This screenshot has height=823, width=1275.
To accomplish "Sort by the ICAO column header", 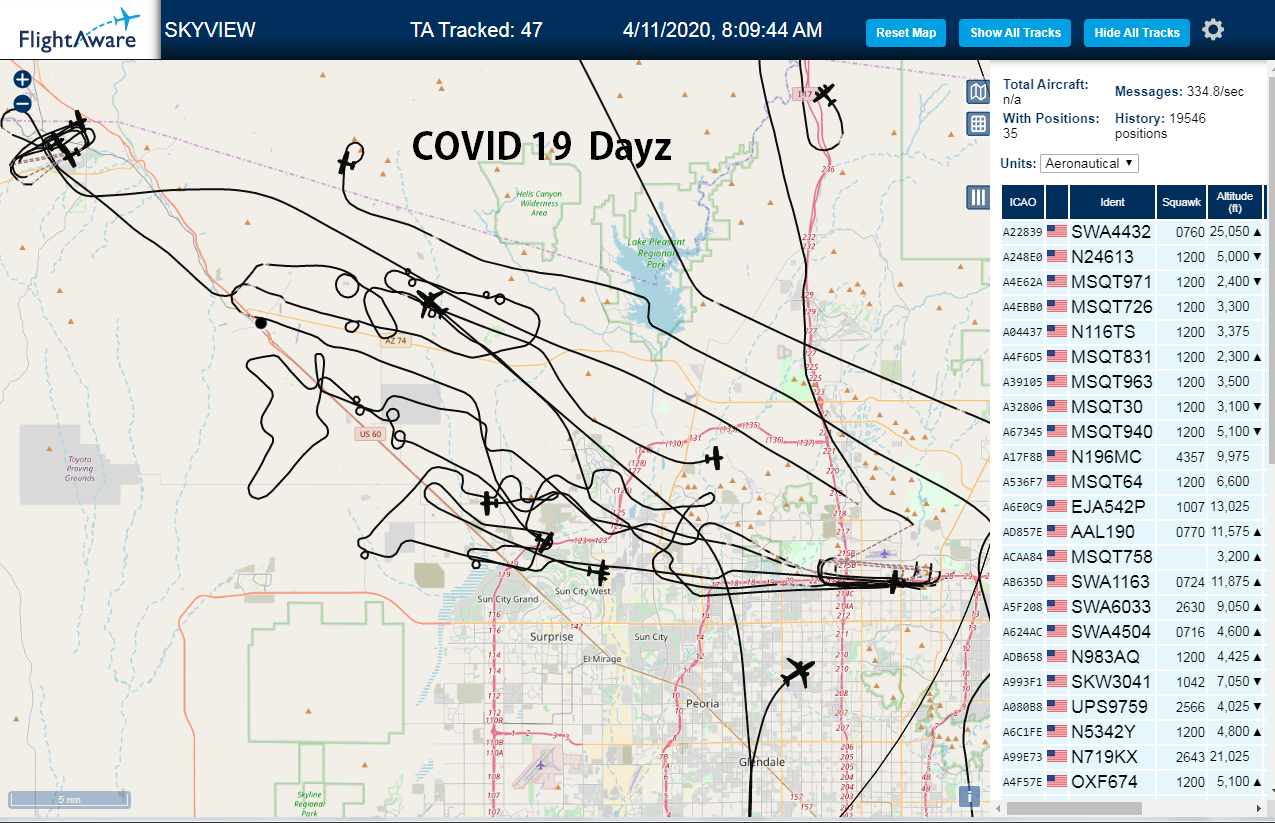I will coord(1023,202).
